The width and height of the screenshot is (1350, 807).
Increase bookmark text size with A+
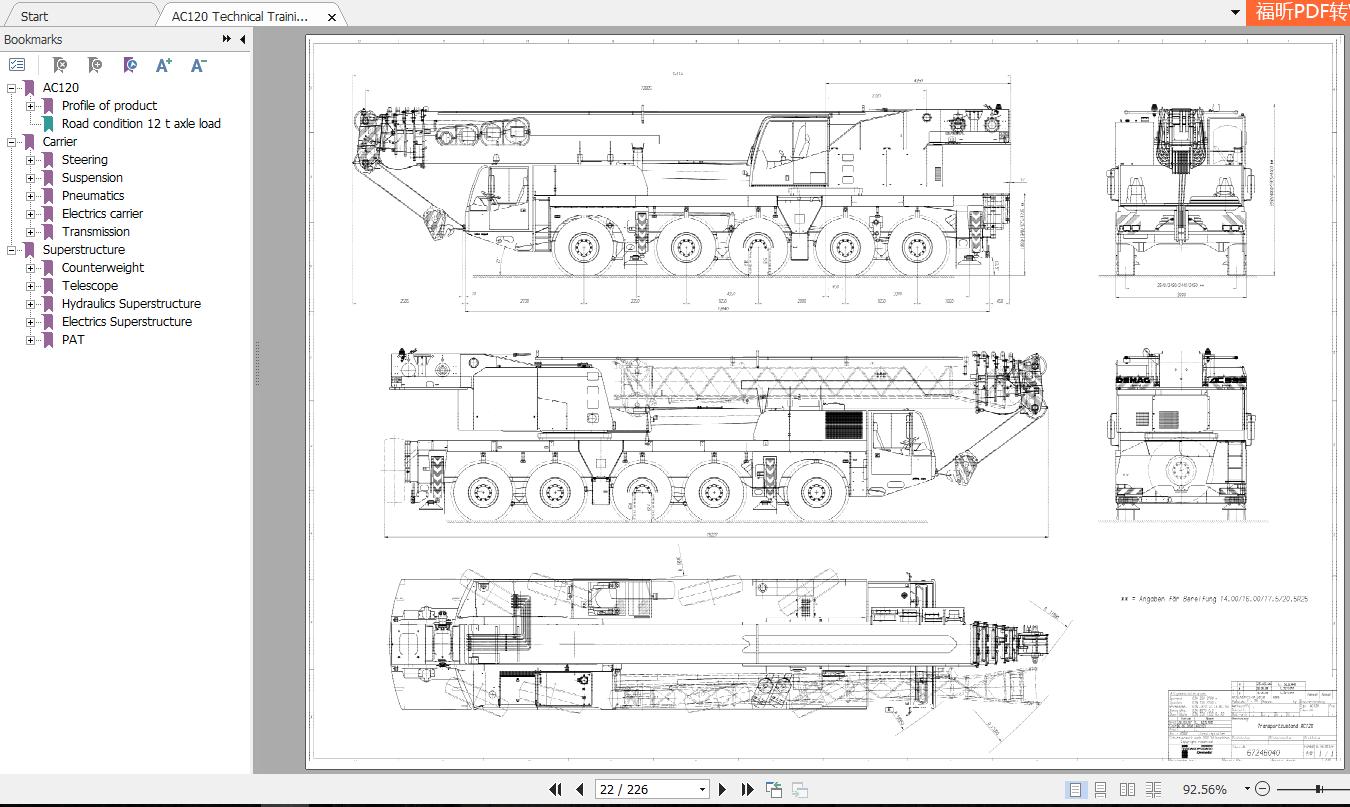click(163, 64)
